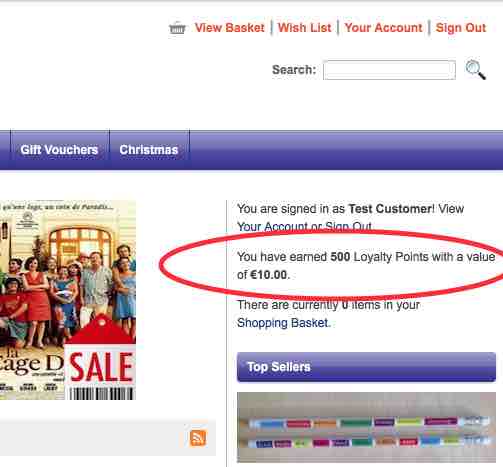
Task: Open Your Account from the header
Action: pyautogui.click(x=383, y=28)
